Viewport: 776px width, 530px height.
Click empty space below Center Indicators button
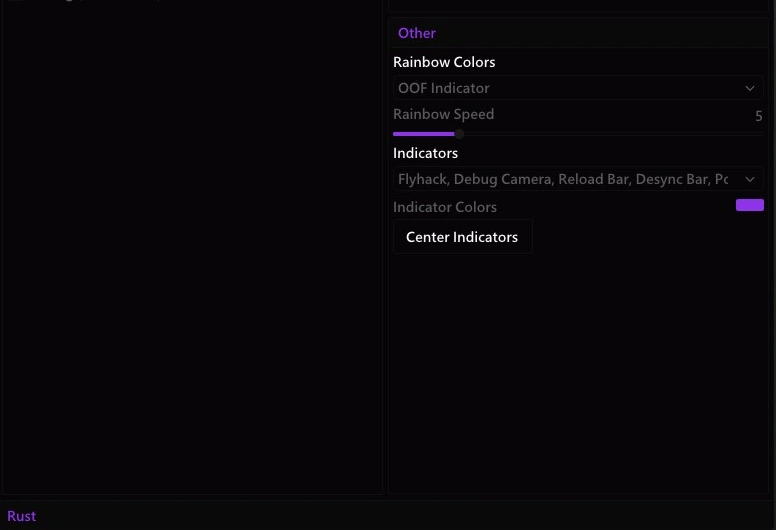578,371
